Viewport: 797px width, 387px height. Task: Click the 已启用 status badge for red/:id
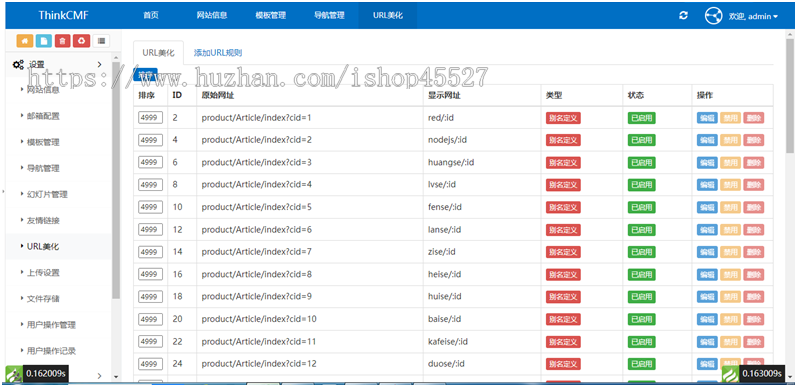[641, 118]
